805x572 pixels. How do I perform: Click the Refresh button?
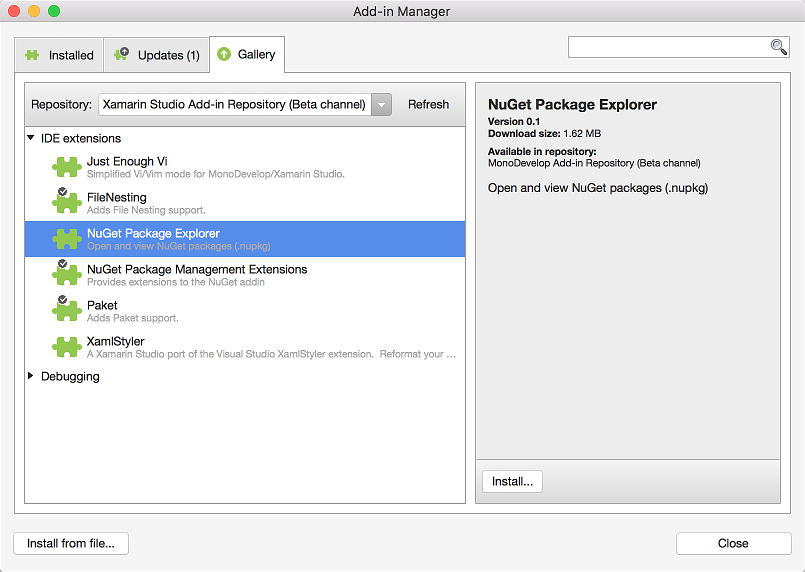pos(429,104)
